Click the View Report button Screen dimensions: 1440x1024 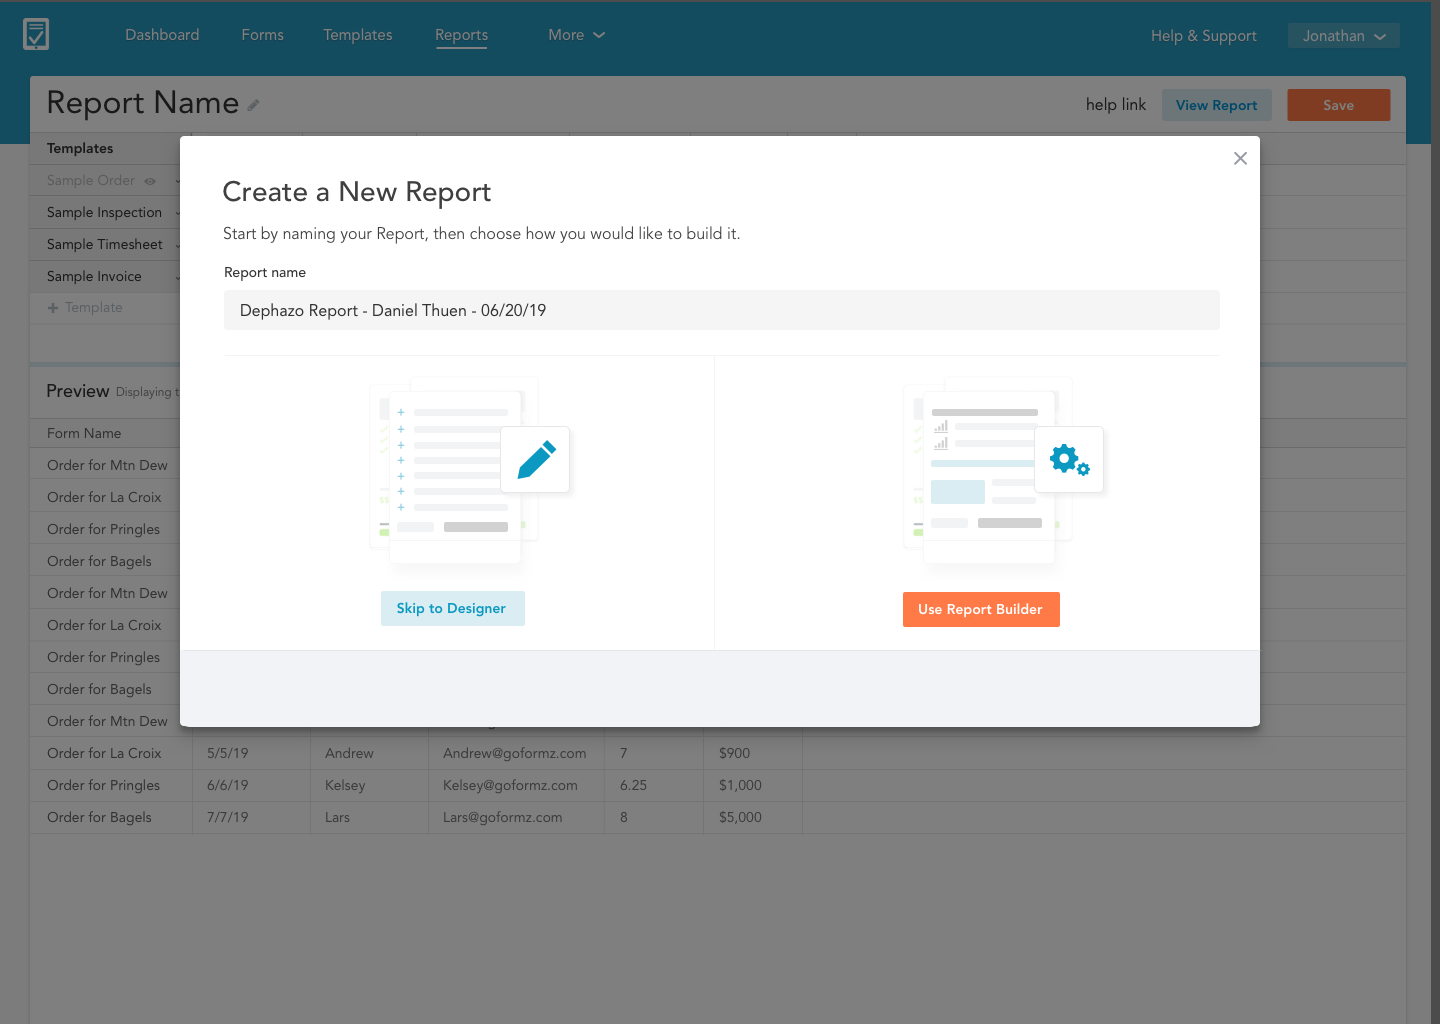pos(1216,105)
